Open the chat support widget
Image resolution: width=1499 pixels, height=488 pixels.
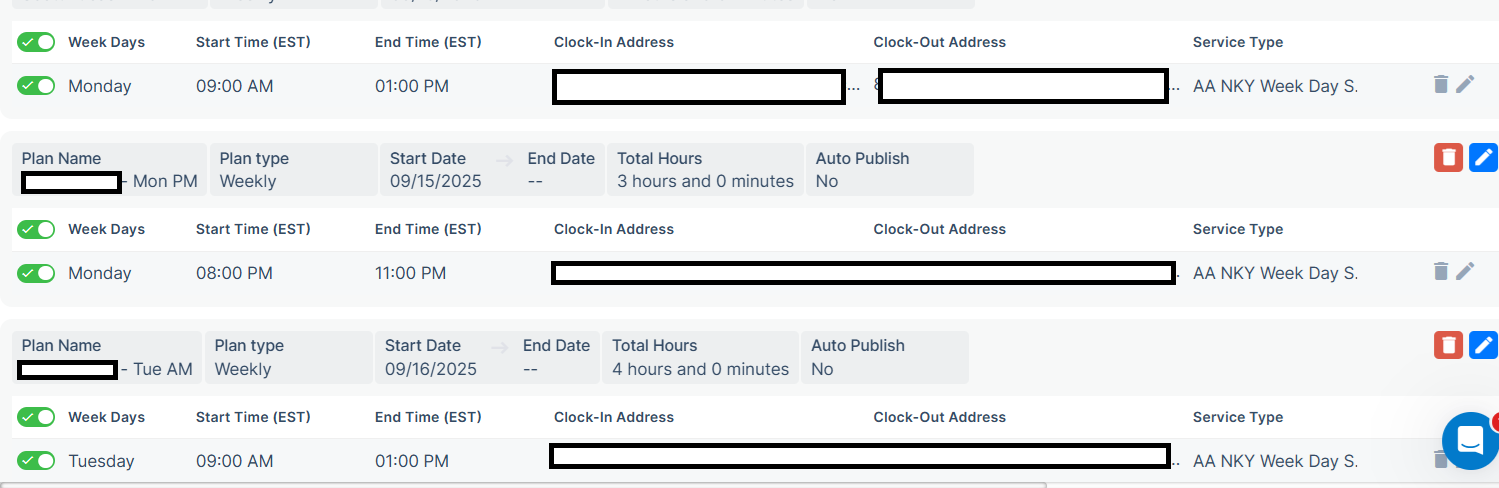(x=1470, y=440)
